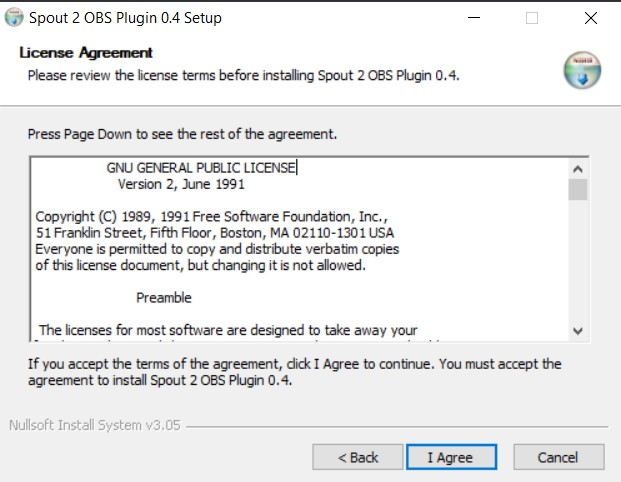Click the Copyright line in the license
This screenshot has height=482, width=621.
coord(211,217)
